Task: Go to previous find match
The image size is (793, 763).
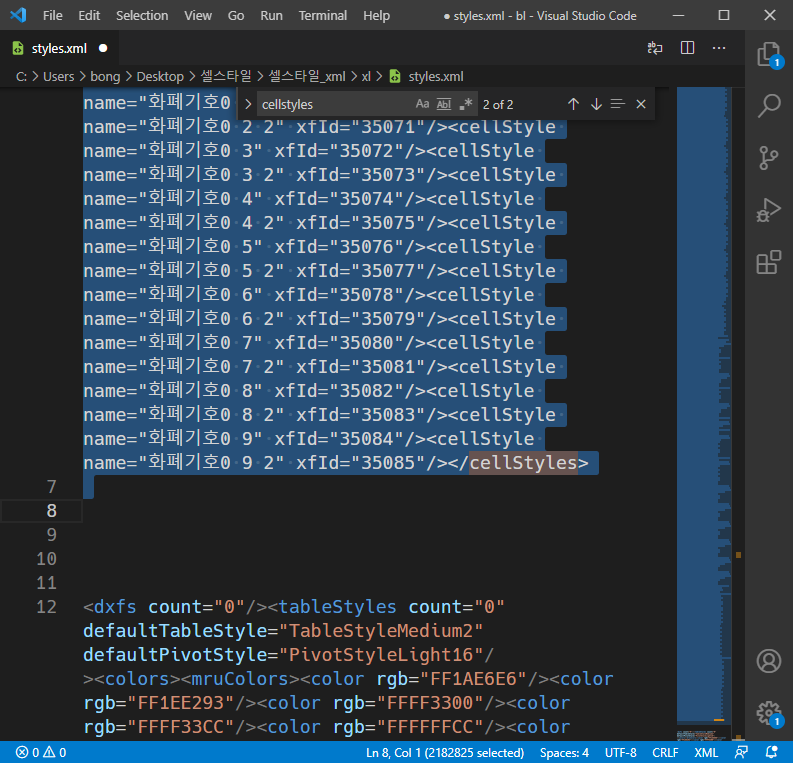Action: click(x=573, y=104)
